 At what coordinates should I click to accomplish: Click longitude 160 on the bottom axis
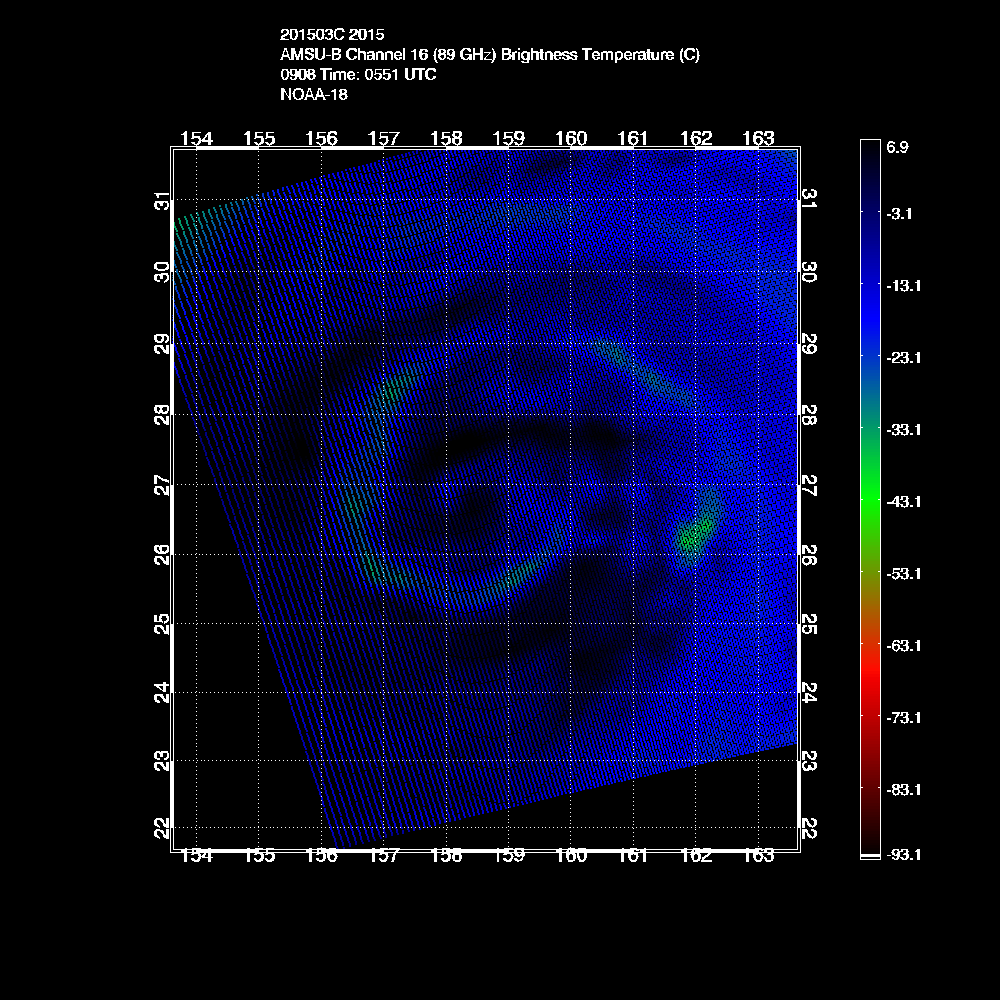point(571,856)
